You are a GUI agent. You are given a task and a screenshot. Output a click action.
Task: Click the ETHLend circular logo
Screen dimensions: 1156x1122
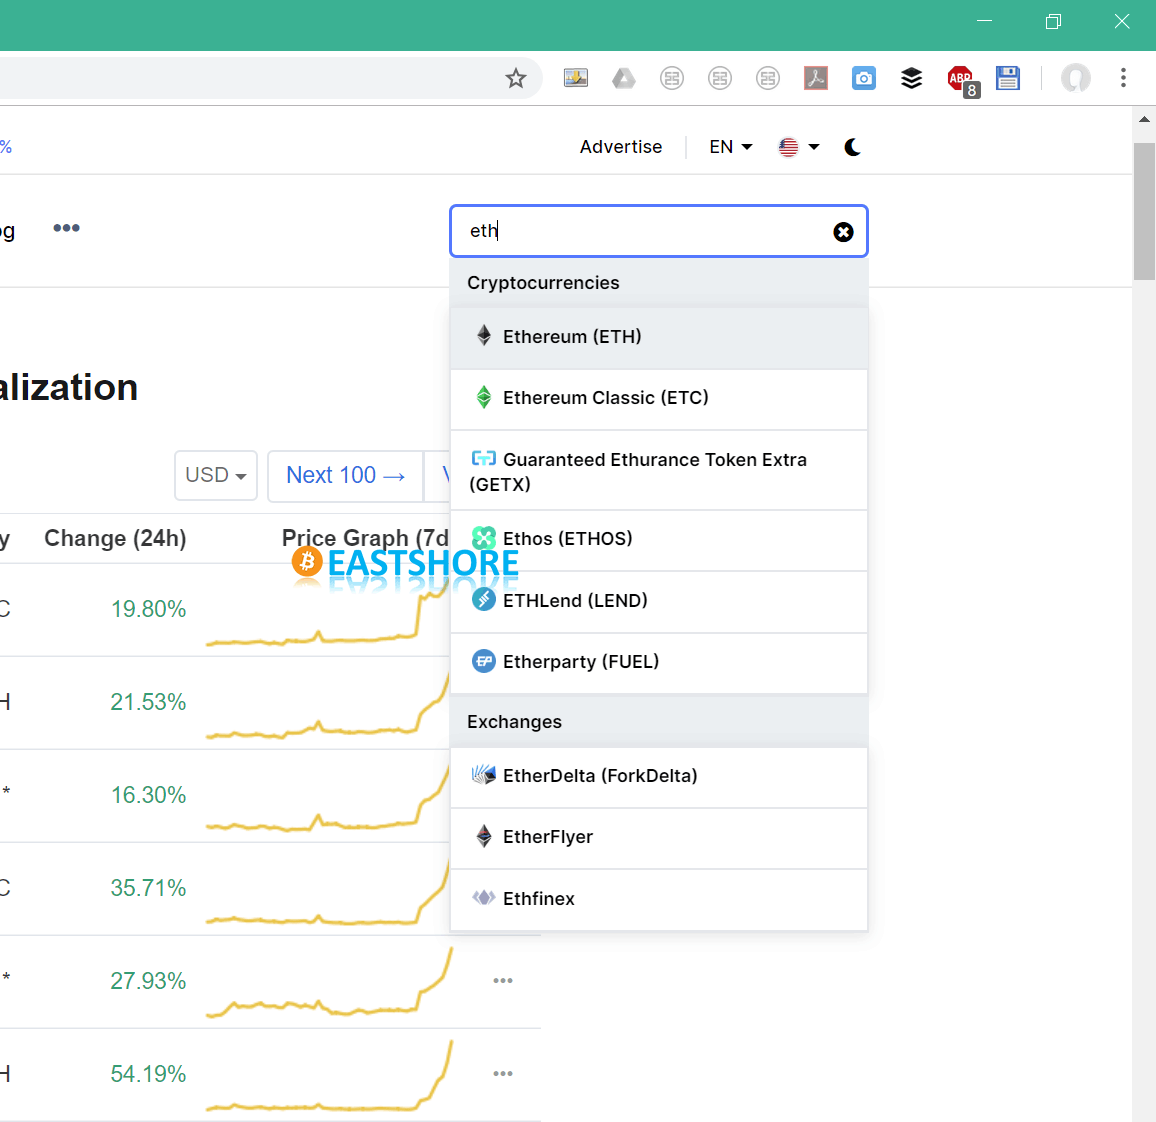tap(484, 599)
